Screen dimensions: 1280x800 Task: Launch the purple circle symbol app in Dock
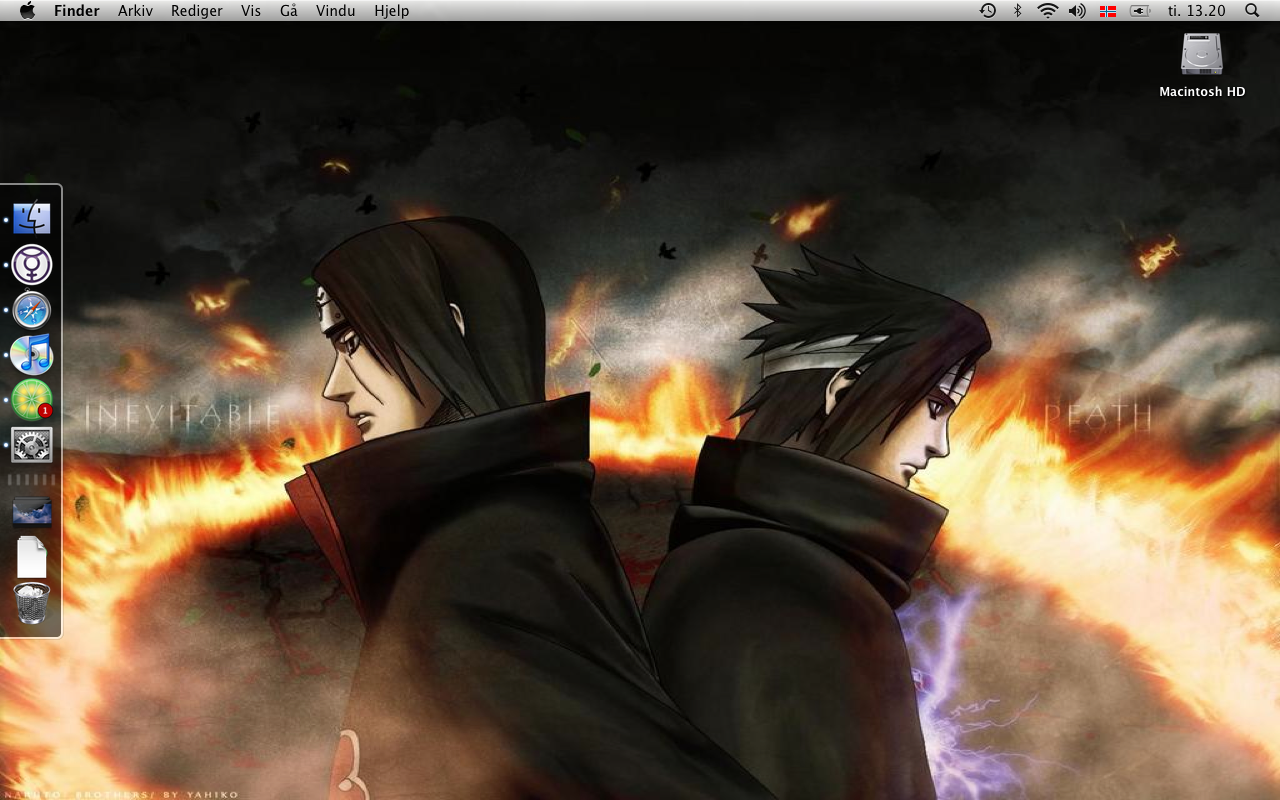[32, 265]
